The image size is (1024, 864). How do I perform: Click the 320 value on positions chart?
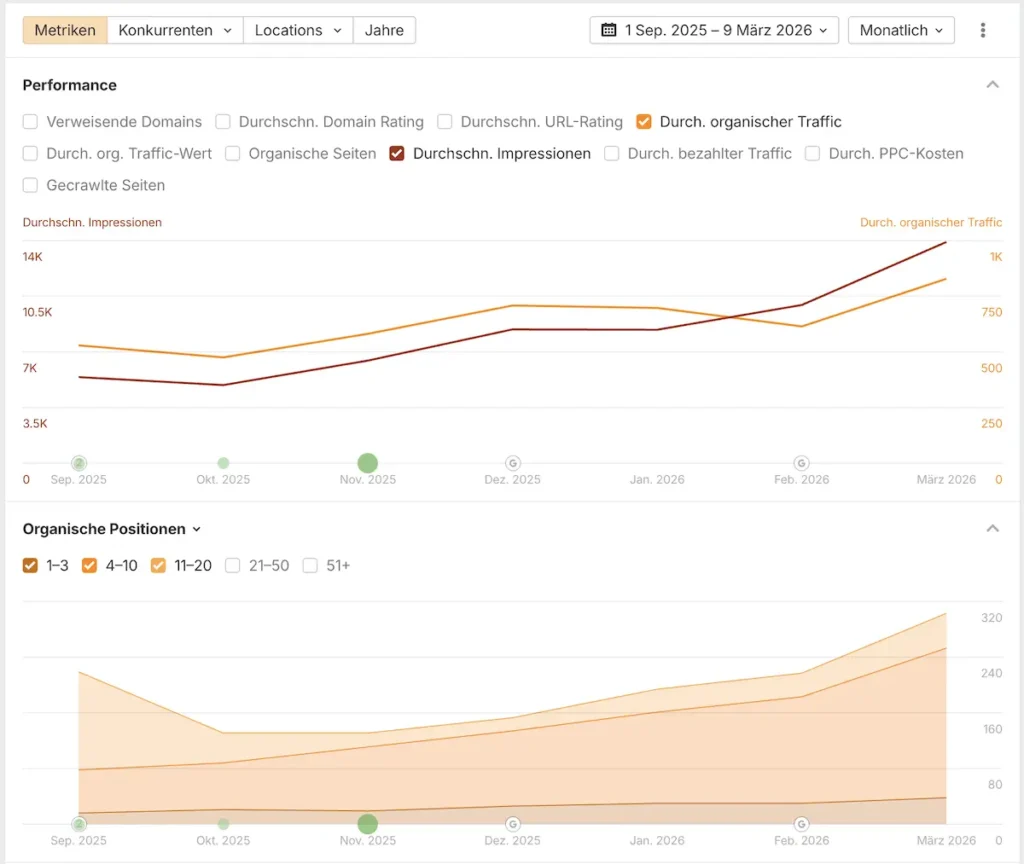[x=991, y=618]
